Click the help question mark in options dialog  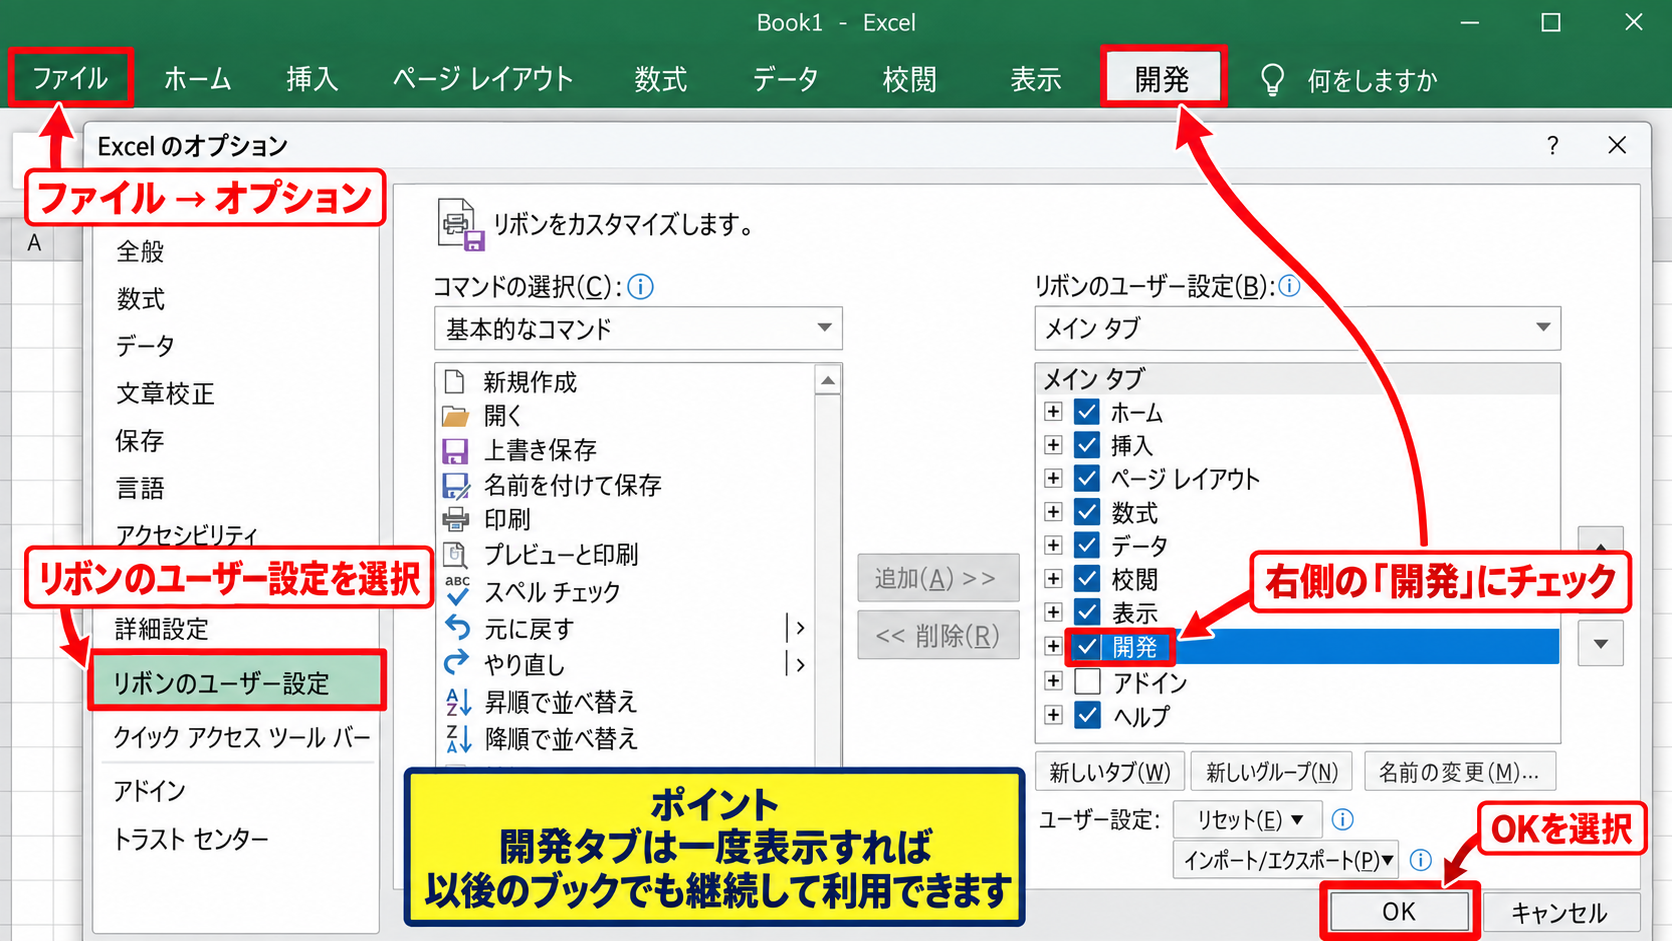click(1552, 146)
